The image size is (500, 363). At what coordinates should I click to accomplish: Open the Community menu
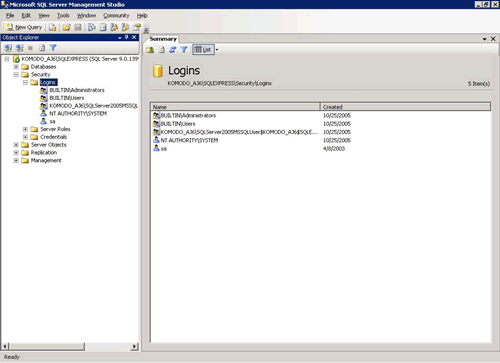coord(116,16)
